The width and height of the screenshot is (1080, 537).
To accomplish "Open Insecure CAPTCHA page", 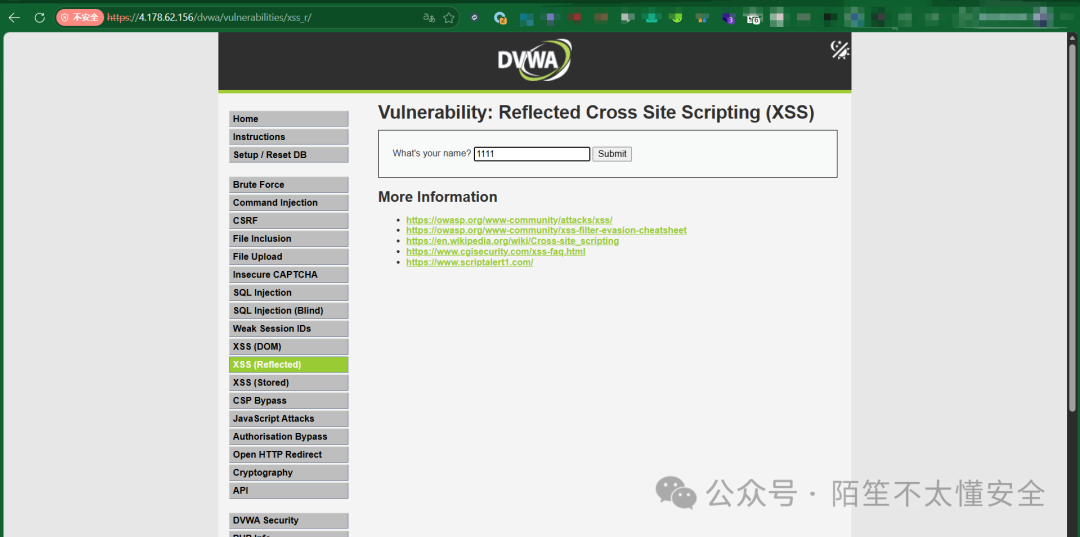I will 289,275.
